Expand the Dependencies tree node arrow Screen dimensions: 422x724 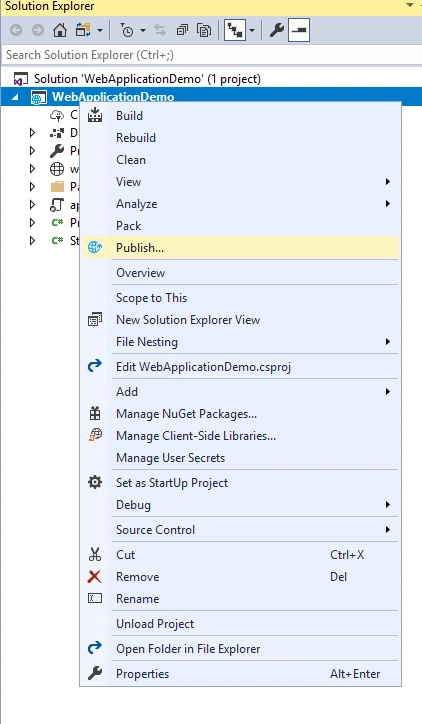(32, 133)
